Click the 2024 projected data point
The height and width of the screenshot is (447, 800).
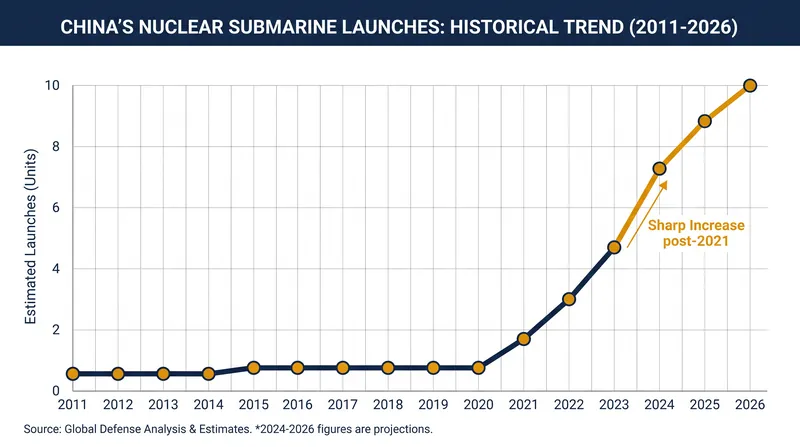(x=659, y=168)
